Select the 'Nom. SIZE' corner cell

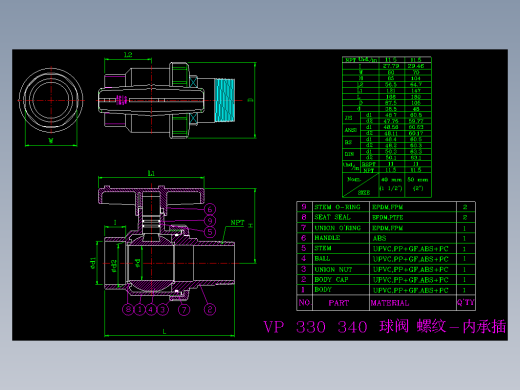pos(361,185)
